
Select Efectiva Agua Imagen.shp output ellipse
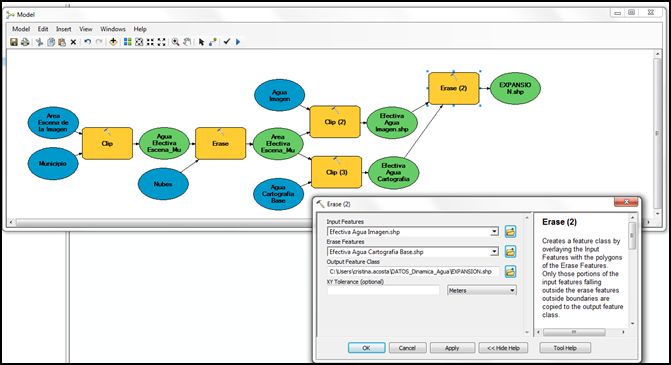[392, 122]
